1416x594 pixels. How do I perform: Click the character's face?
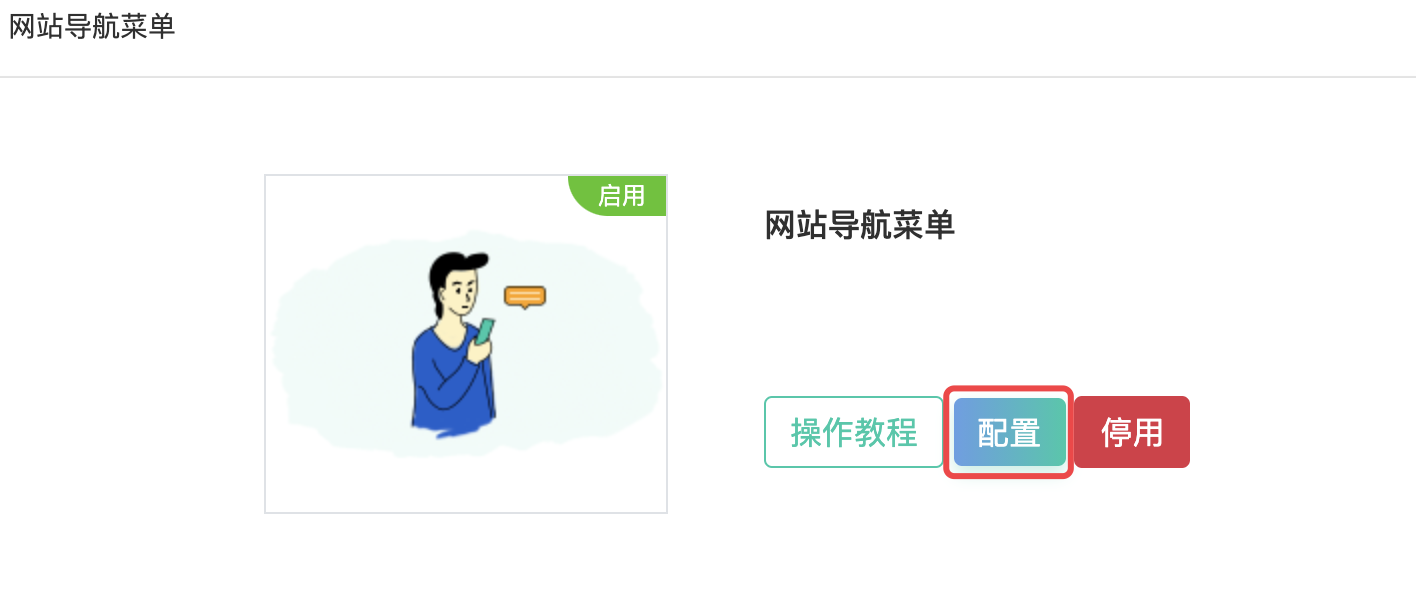462,292
